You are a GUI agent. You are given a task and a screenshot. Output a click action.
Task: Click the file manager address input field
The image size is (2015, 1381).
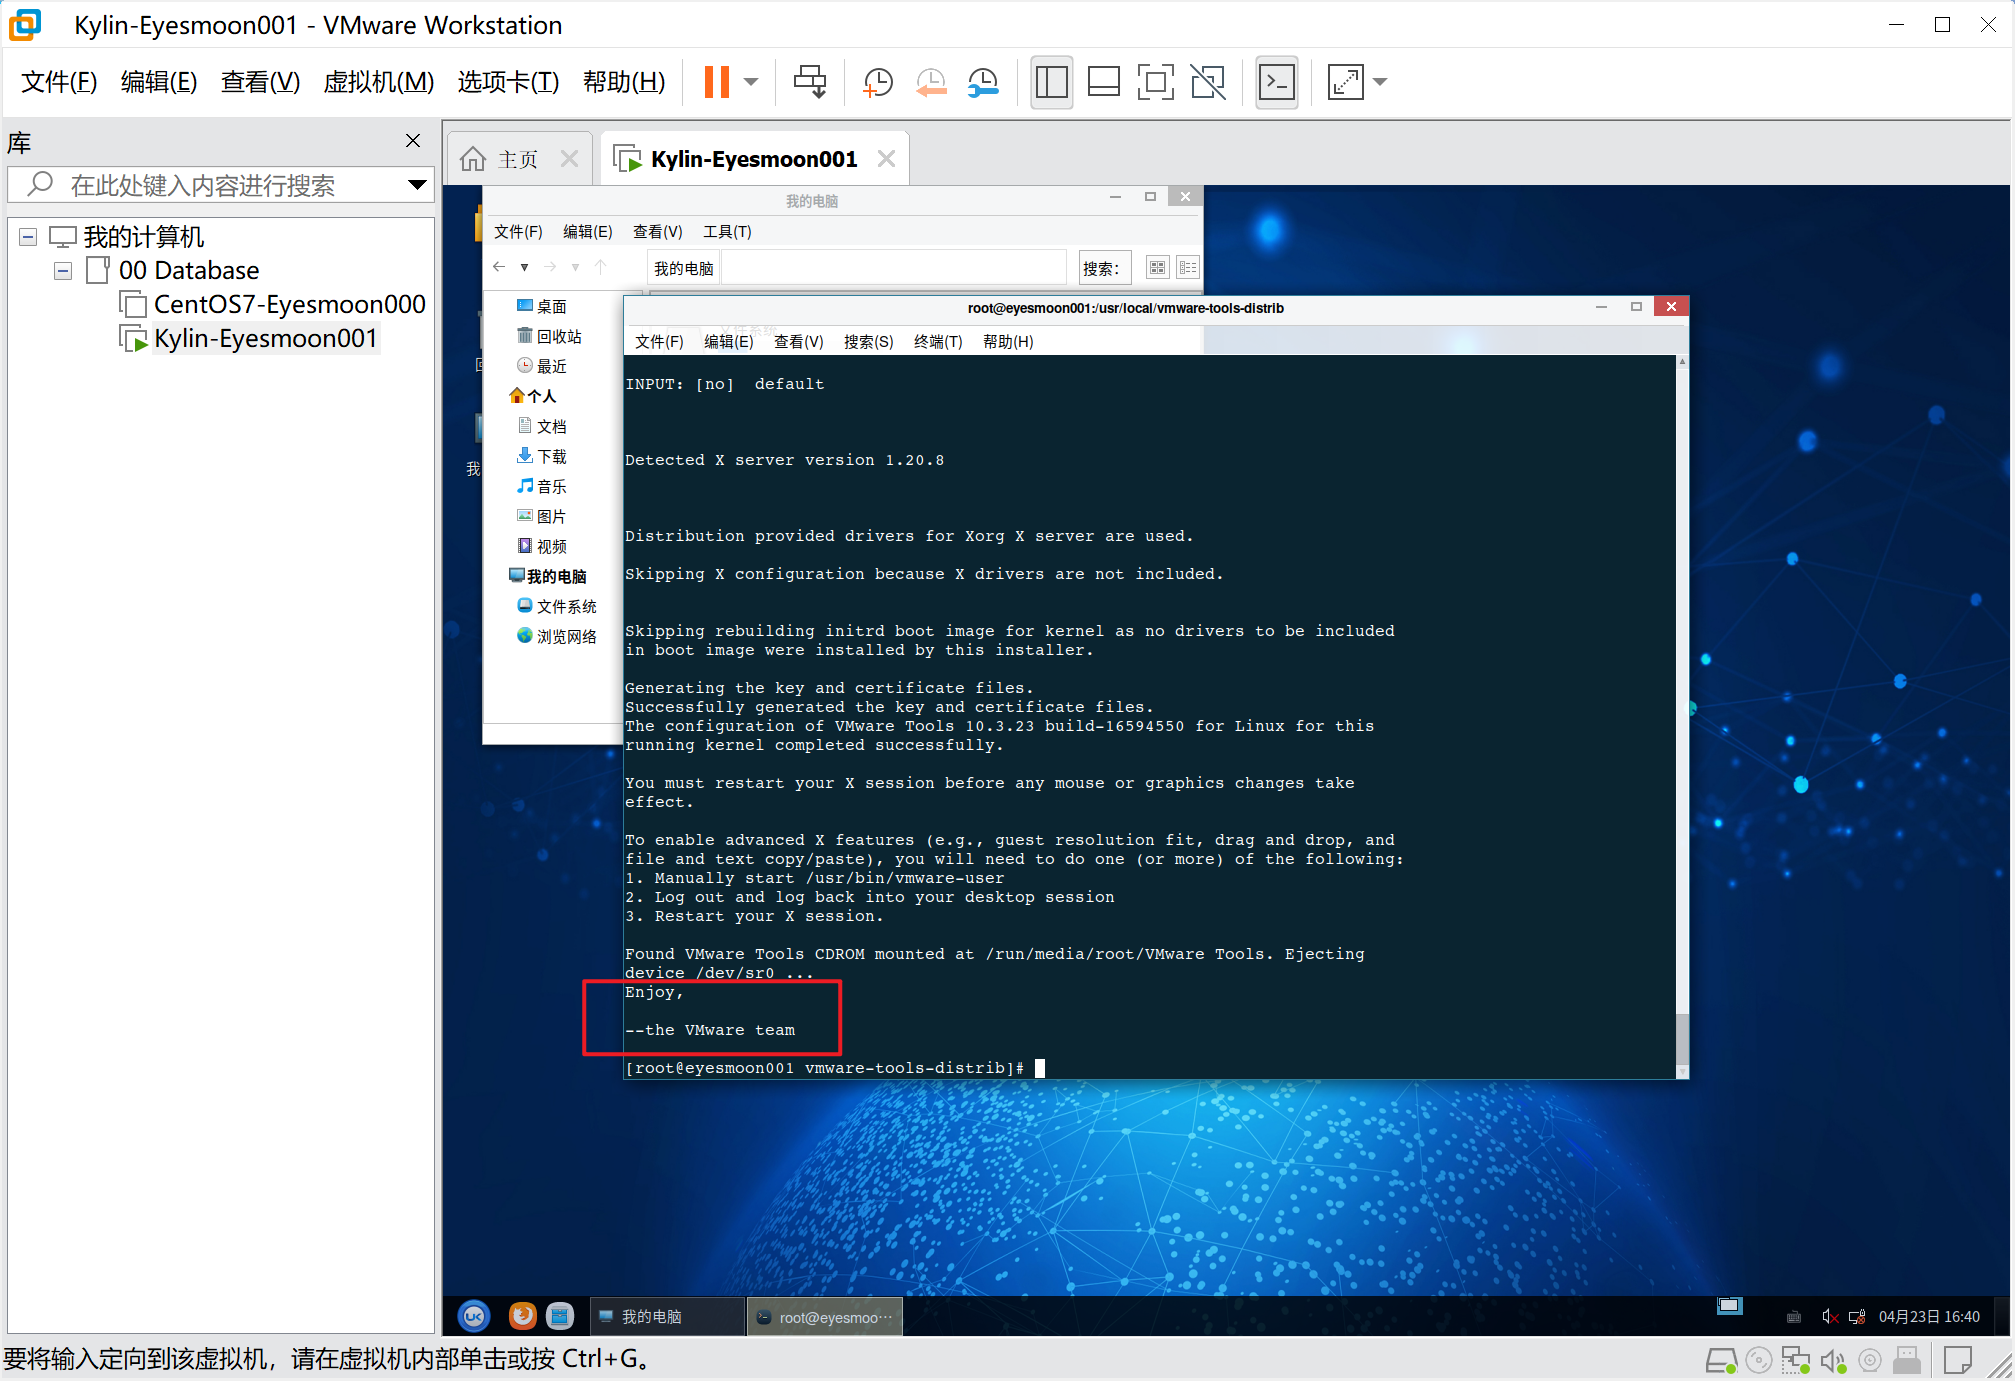(894, 268)
